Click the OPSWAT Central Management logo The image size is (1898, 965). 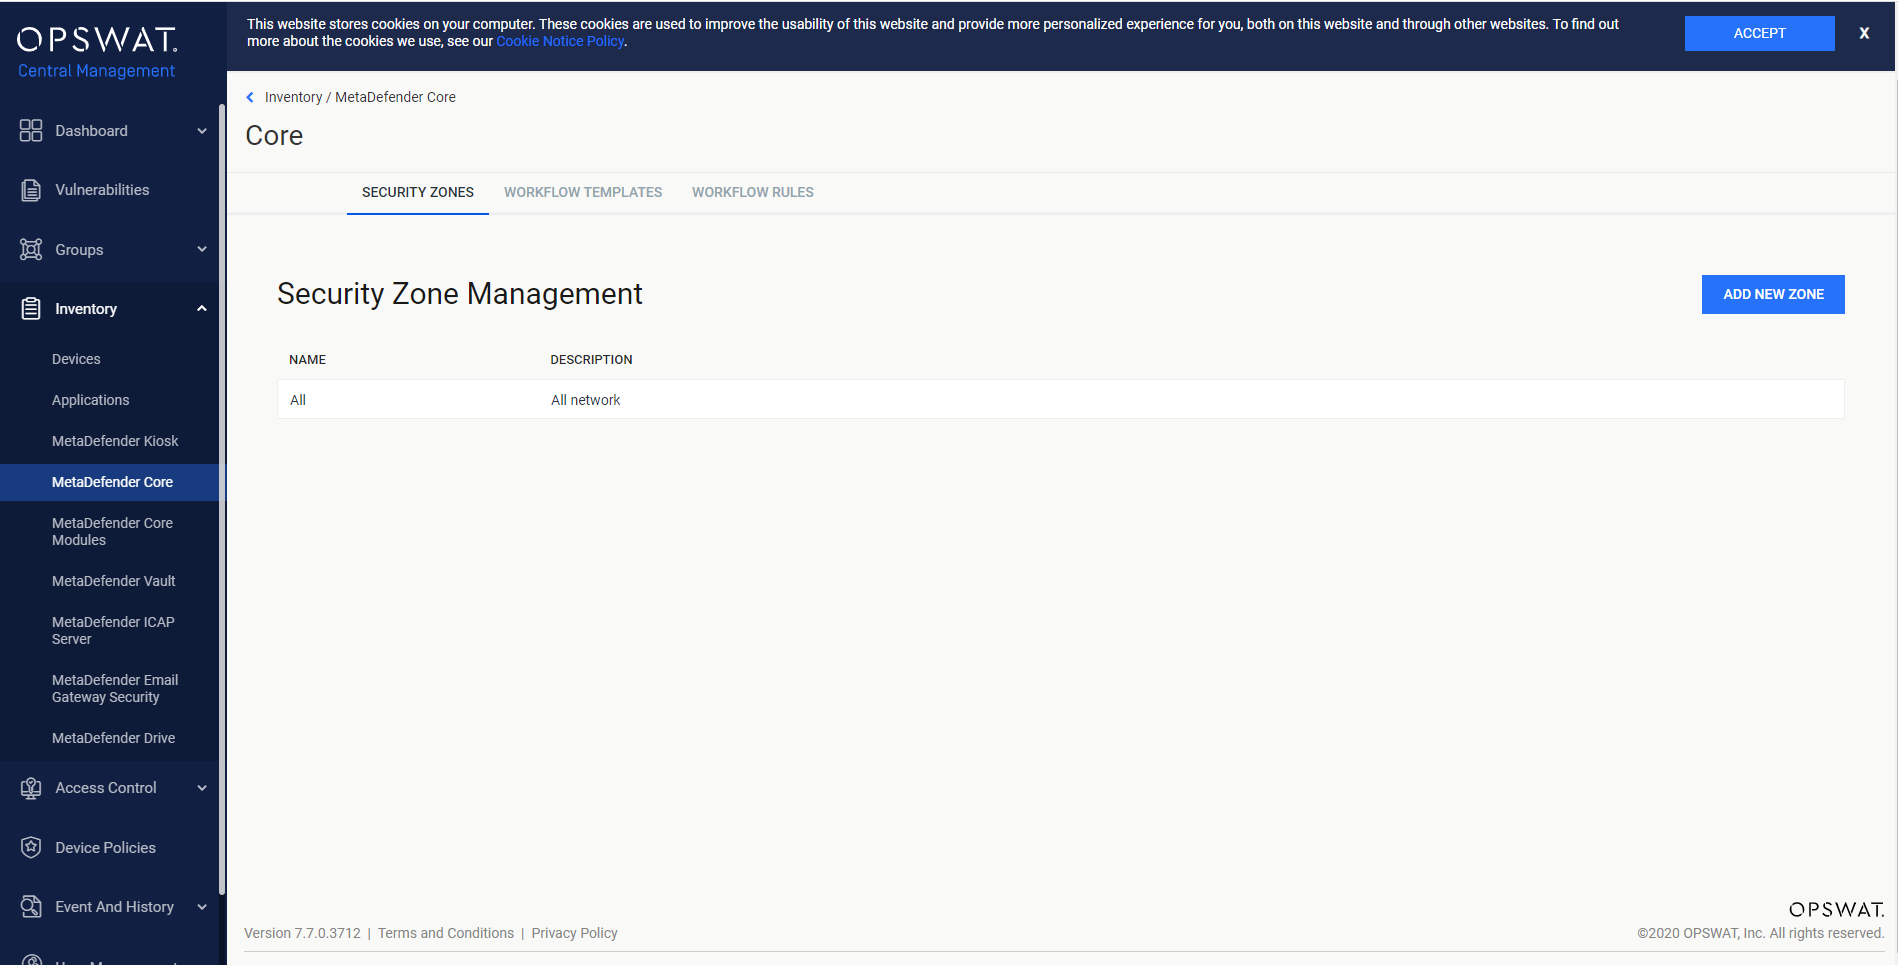click(97, 52)
